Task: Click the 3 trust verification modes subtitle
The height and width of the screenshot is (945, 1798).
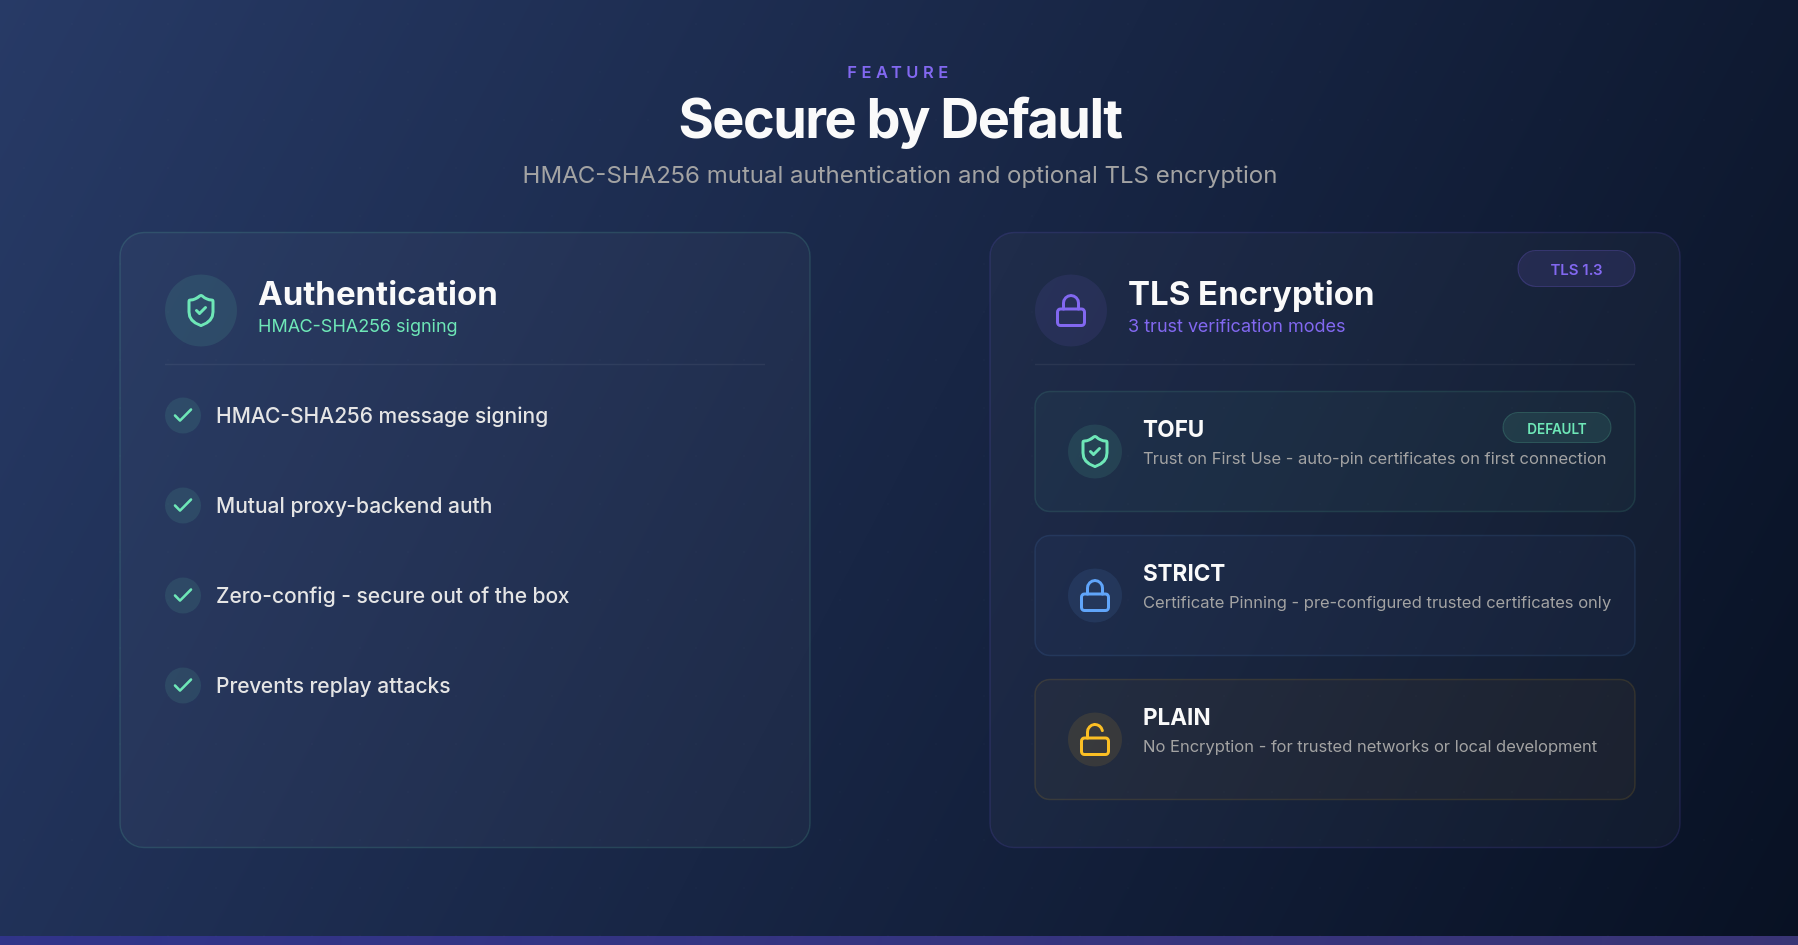Action: [1236, 326]
